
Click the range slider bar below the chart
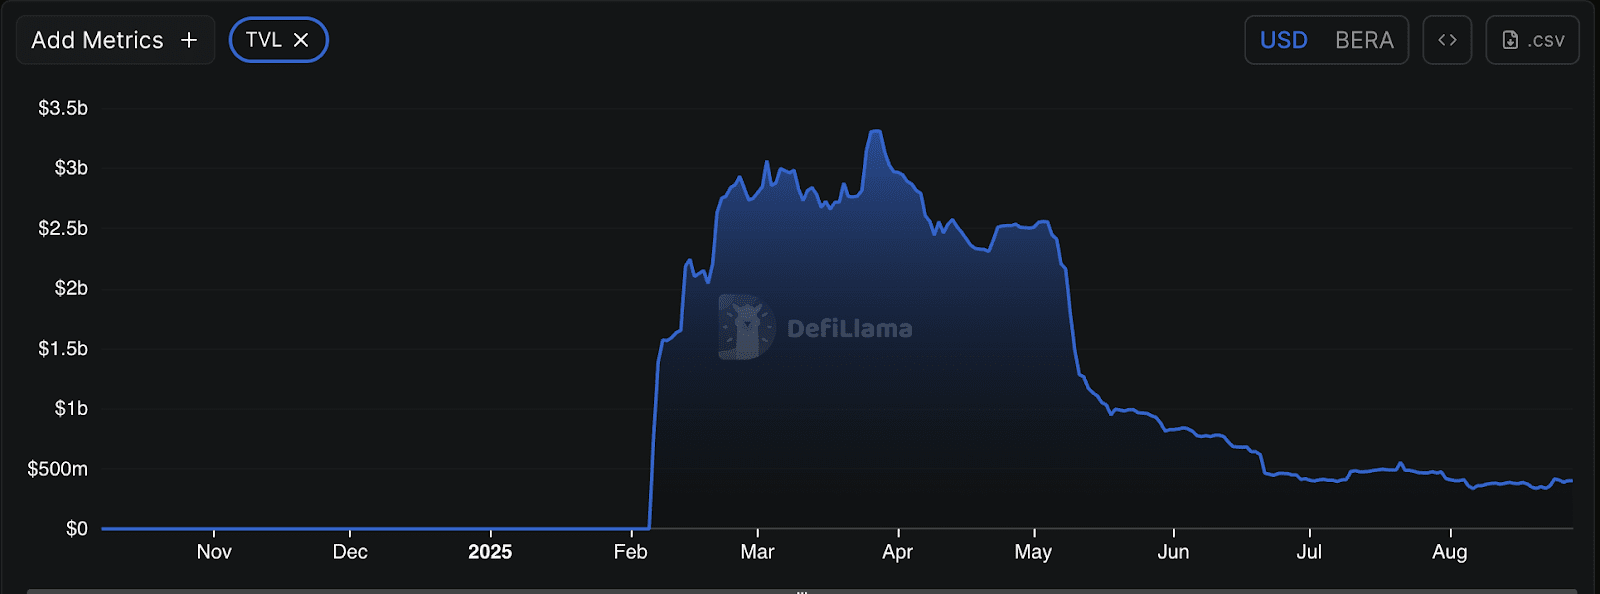(800, 590)
